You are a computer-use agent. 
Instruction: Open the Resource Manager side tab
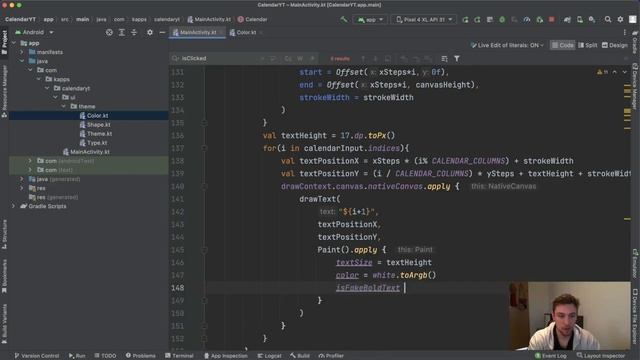click(x=4, y=91)
